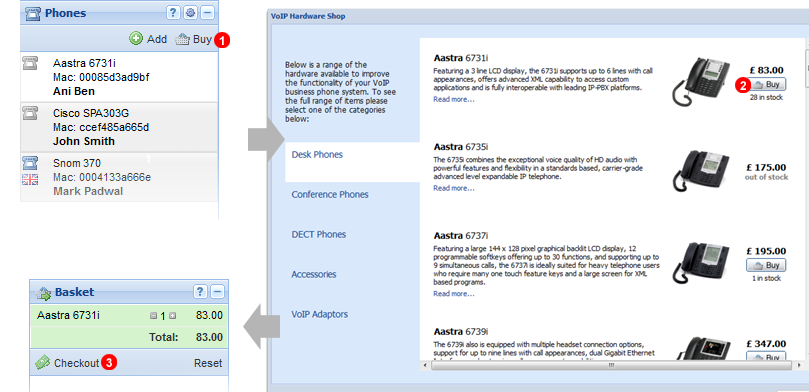Click Mac: ccef485a665d text
The image size is (809, 392).
[102, 127]
